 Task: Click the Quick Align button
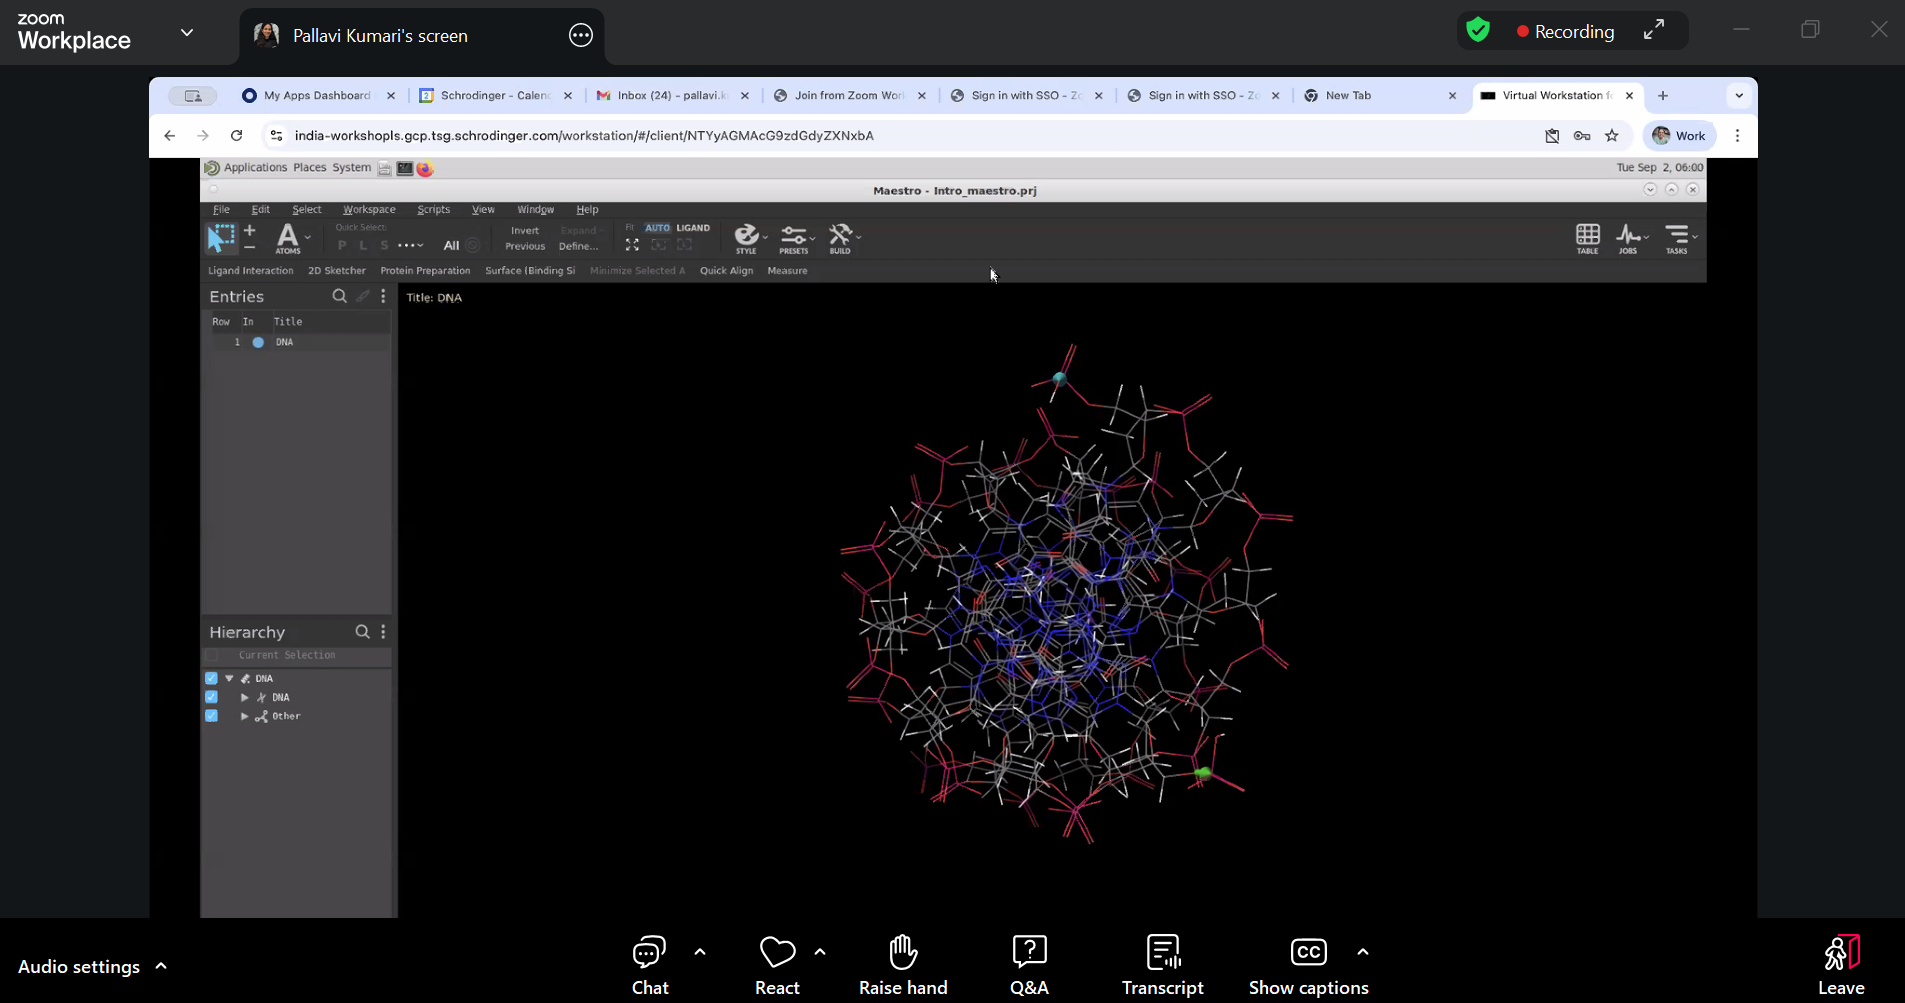coord(726,271)
